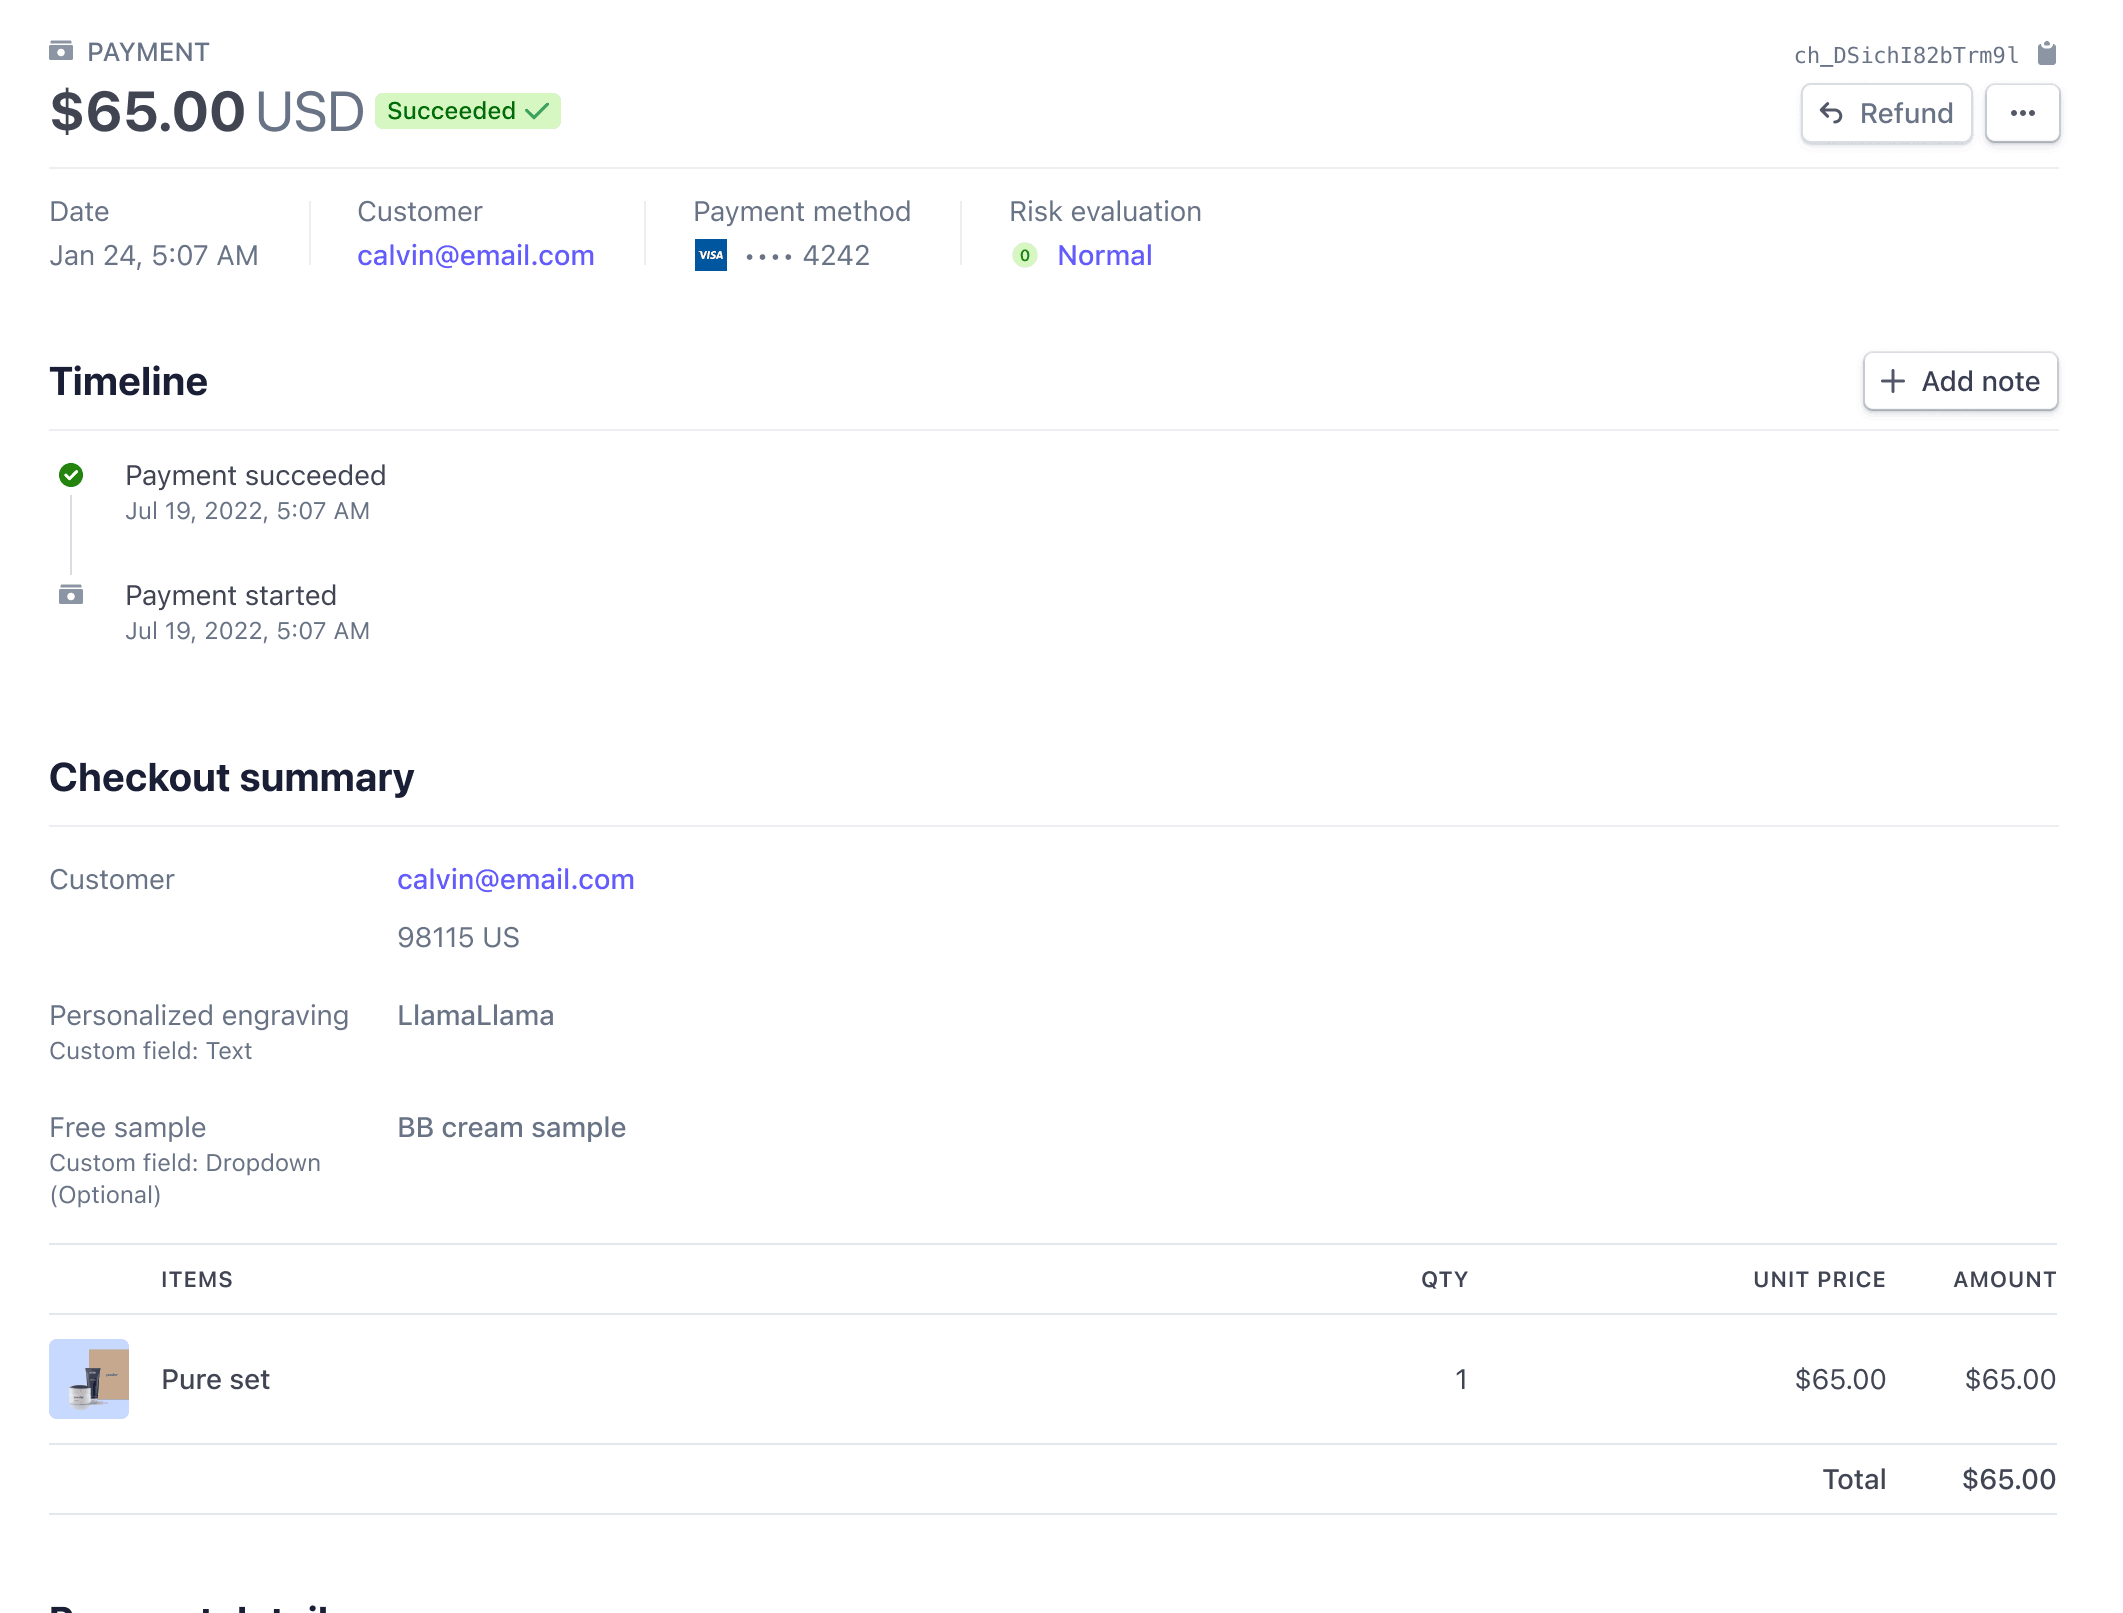Copy the charge ID with clipboard icon
The width and height of the screenshot is (2123, 1613).
coord(2046,53)
